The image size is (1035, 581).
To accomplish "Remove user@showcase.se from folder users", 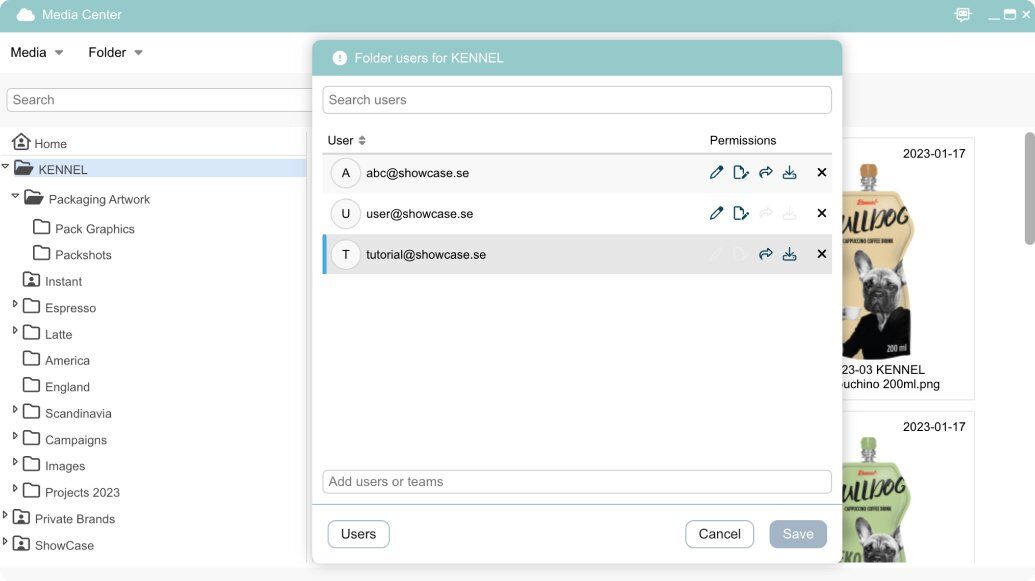I will click(822, 213).
